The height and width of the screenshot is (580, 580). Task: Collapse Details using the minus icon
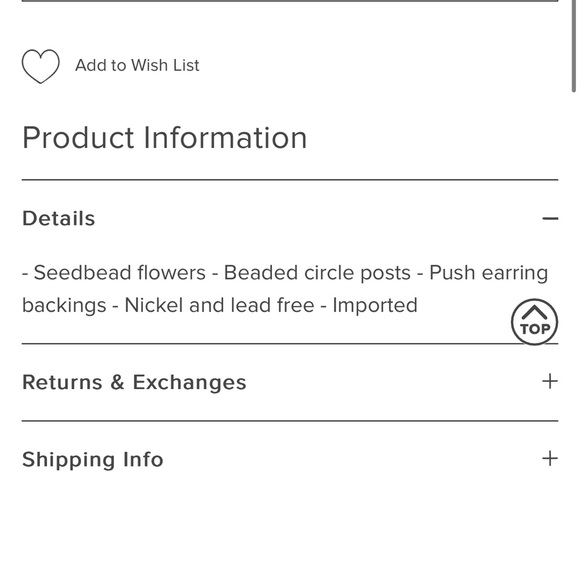click(x=550, y=219)
